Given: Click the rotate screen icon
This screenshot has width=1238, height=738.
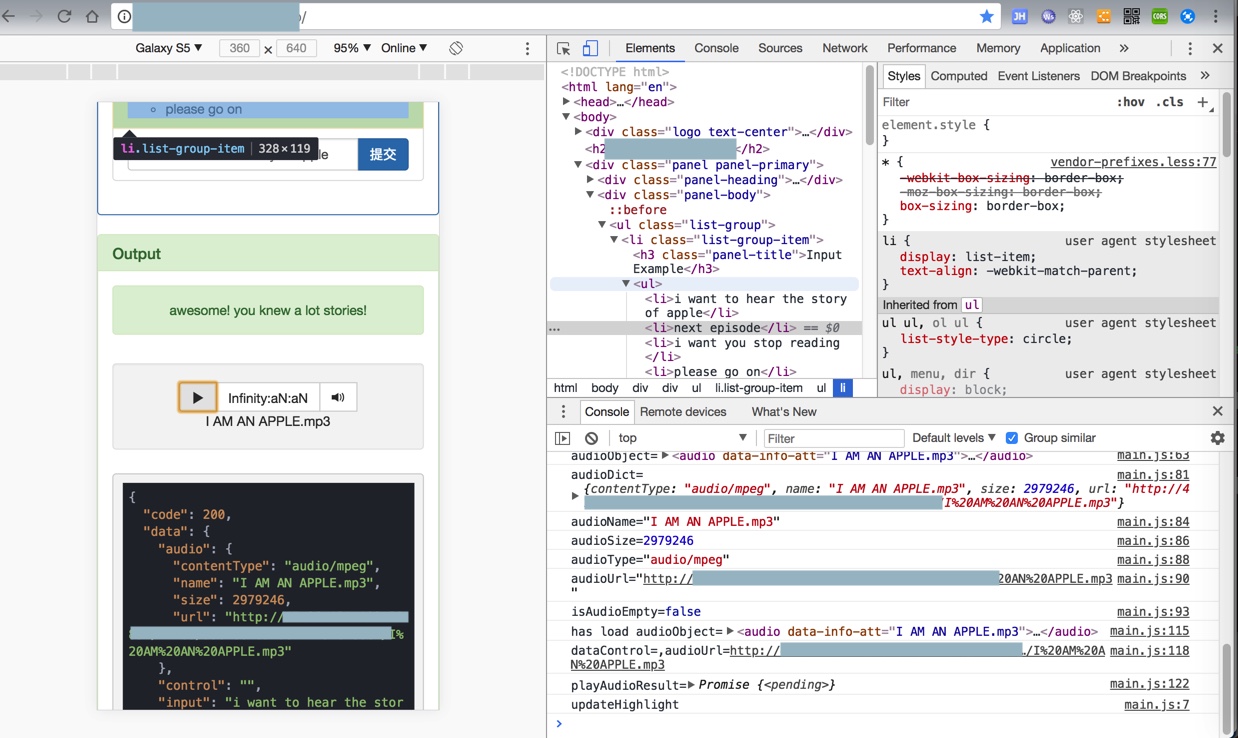Looking at the screenshot, I should [456, 48].
